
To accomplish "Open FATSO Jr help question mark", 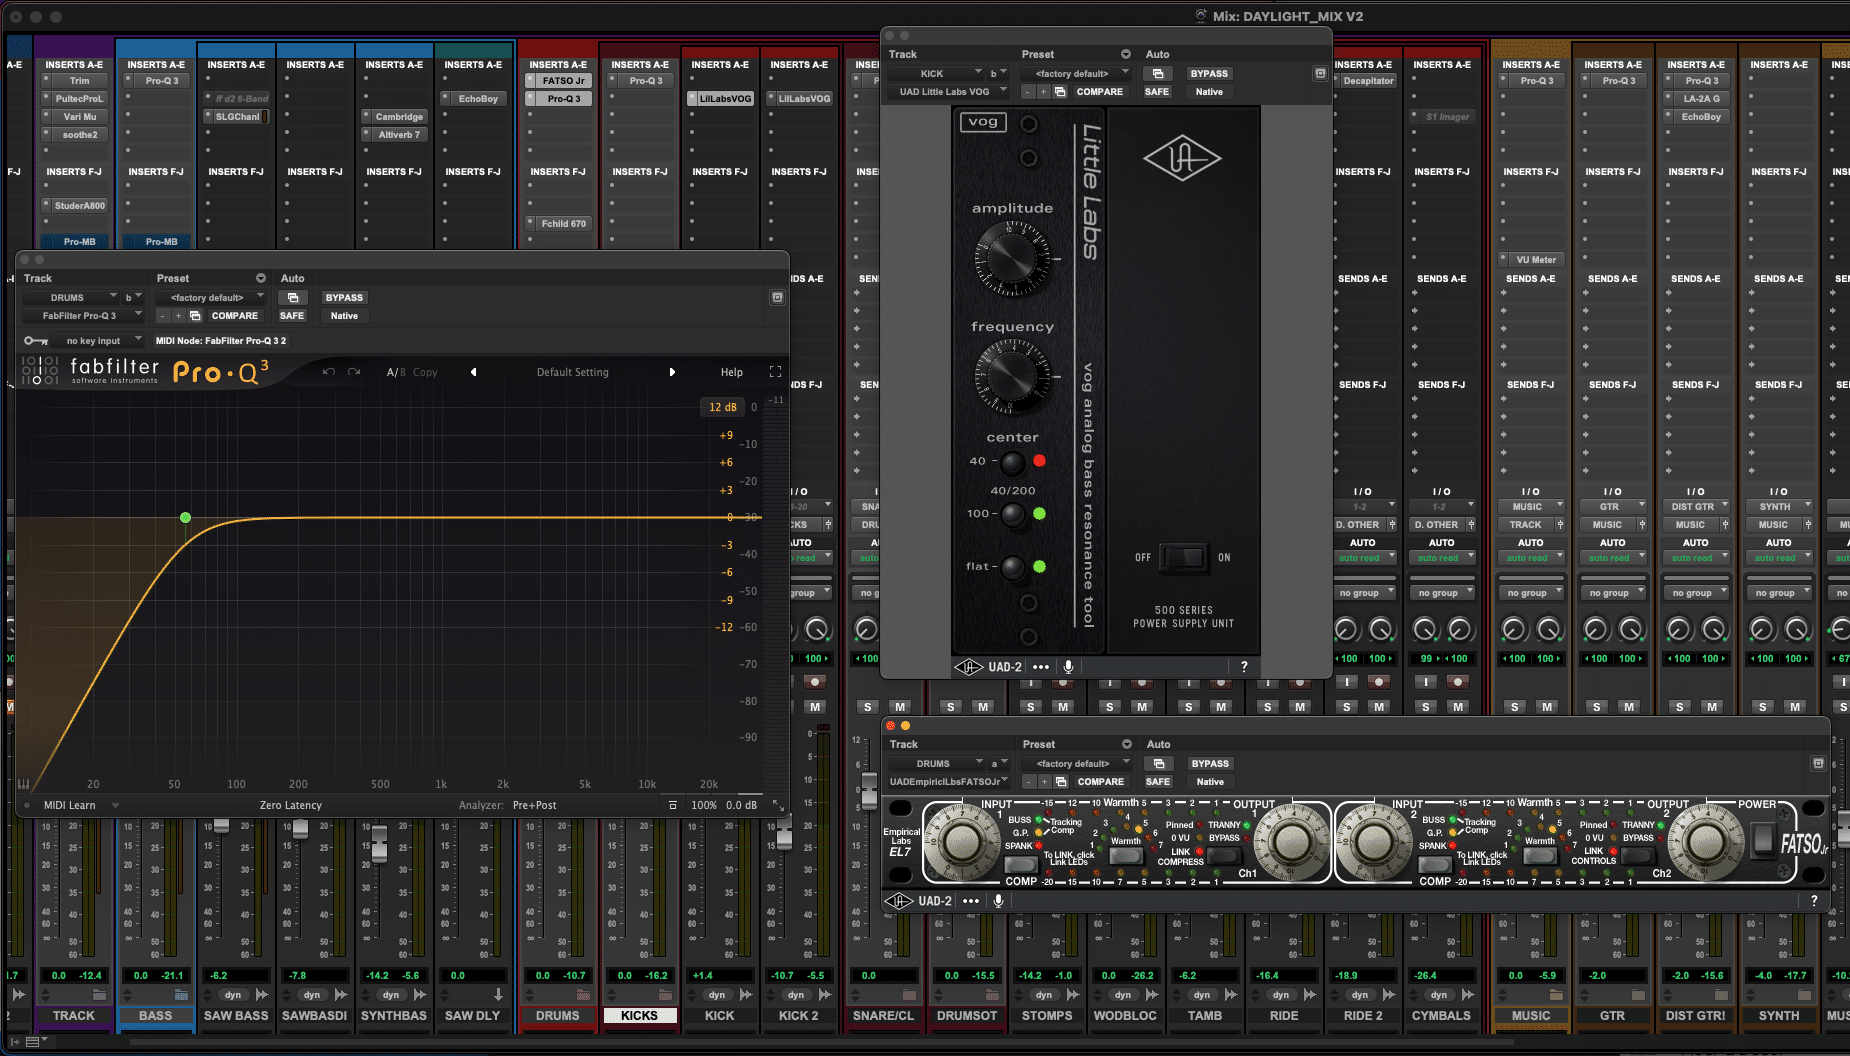I will coord(1814,901).
